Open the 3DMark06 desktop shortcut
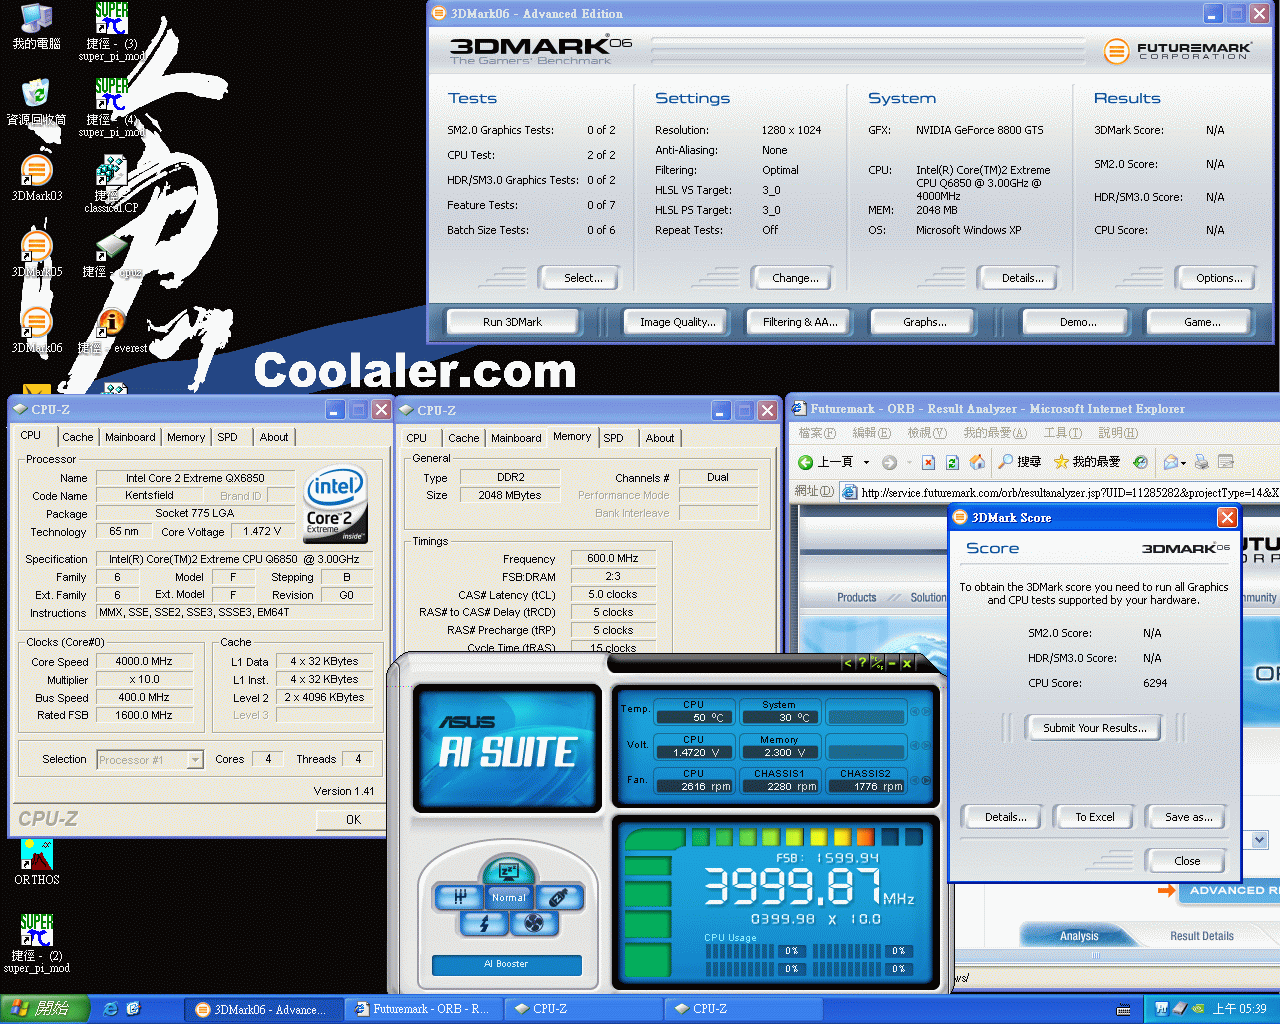This screenshot has width=1280, height=1024. point(36,329)
